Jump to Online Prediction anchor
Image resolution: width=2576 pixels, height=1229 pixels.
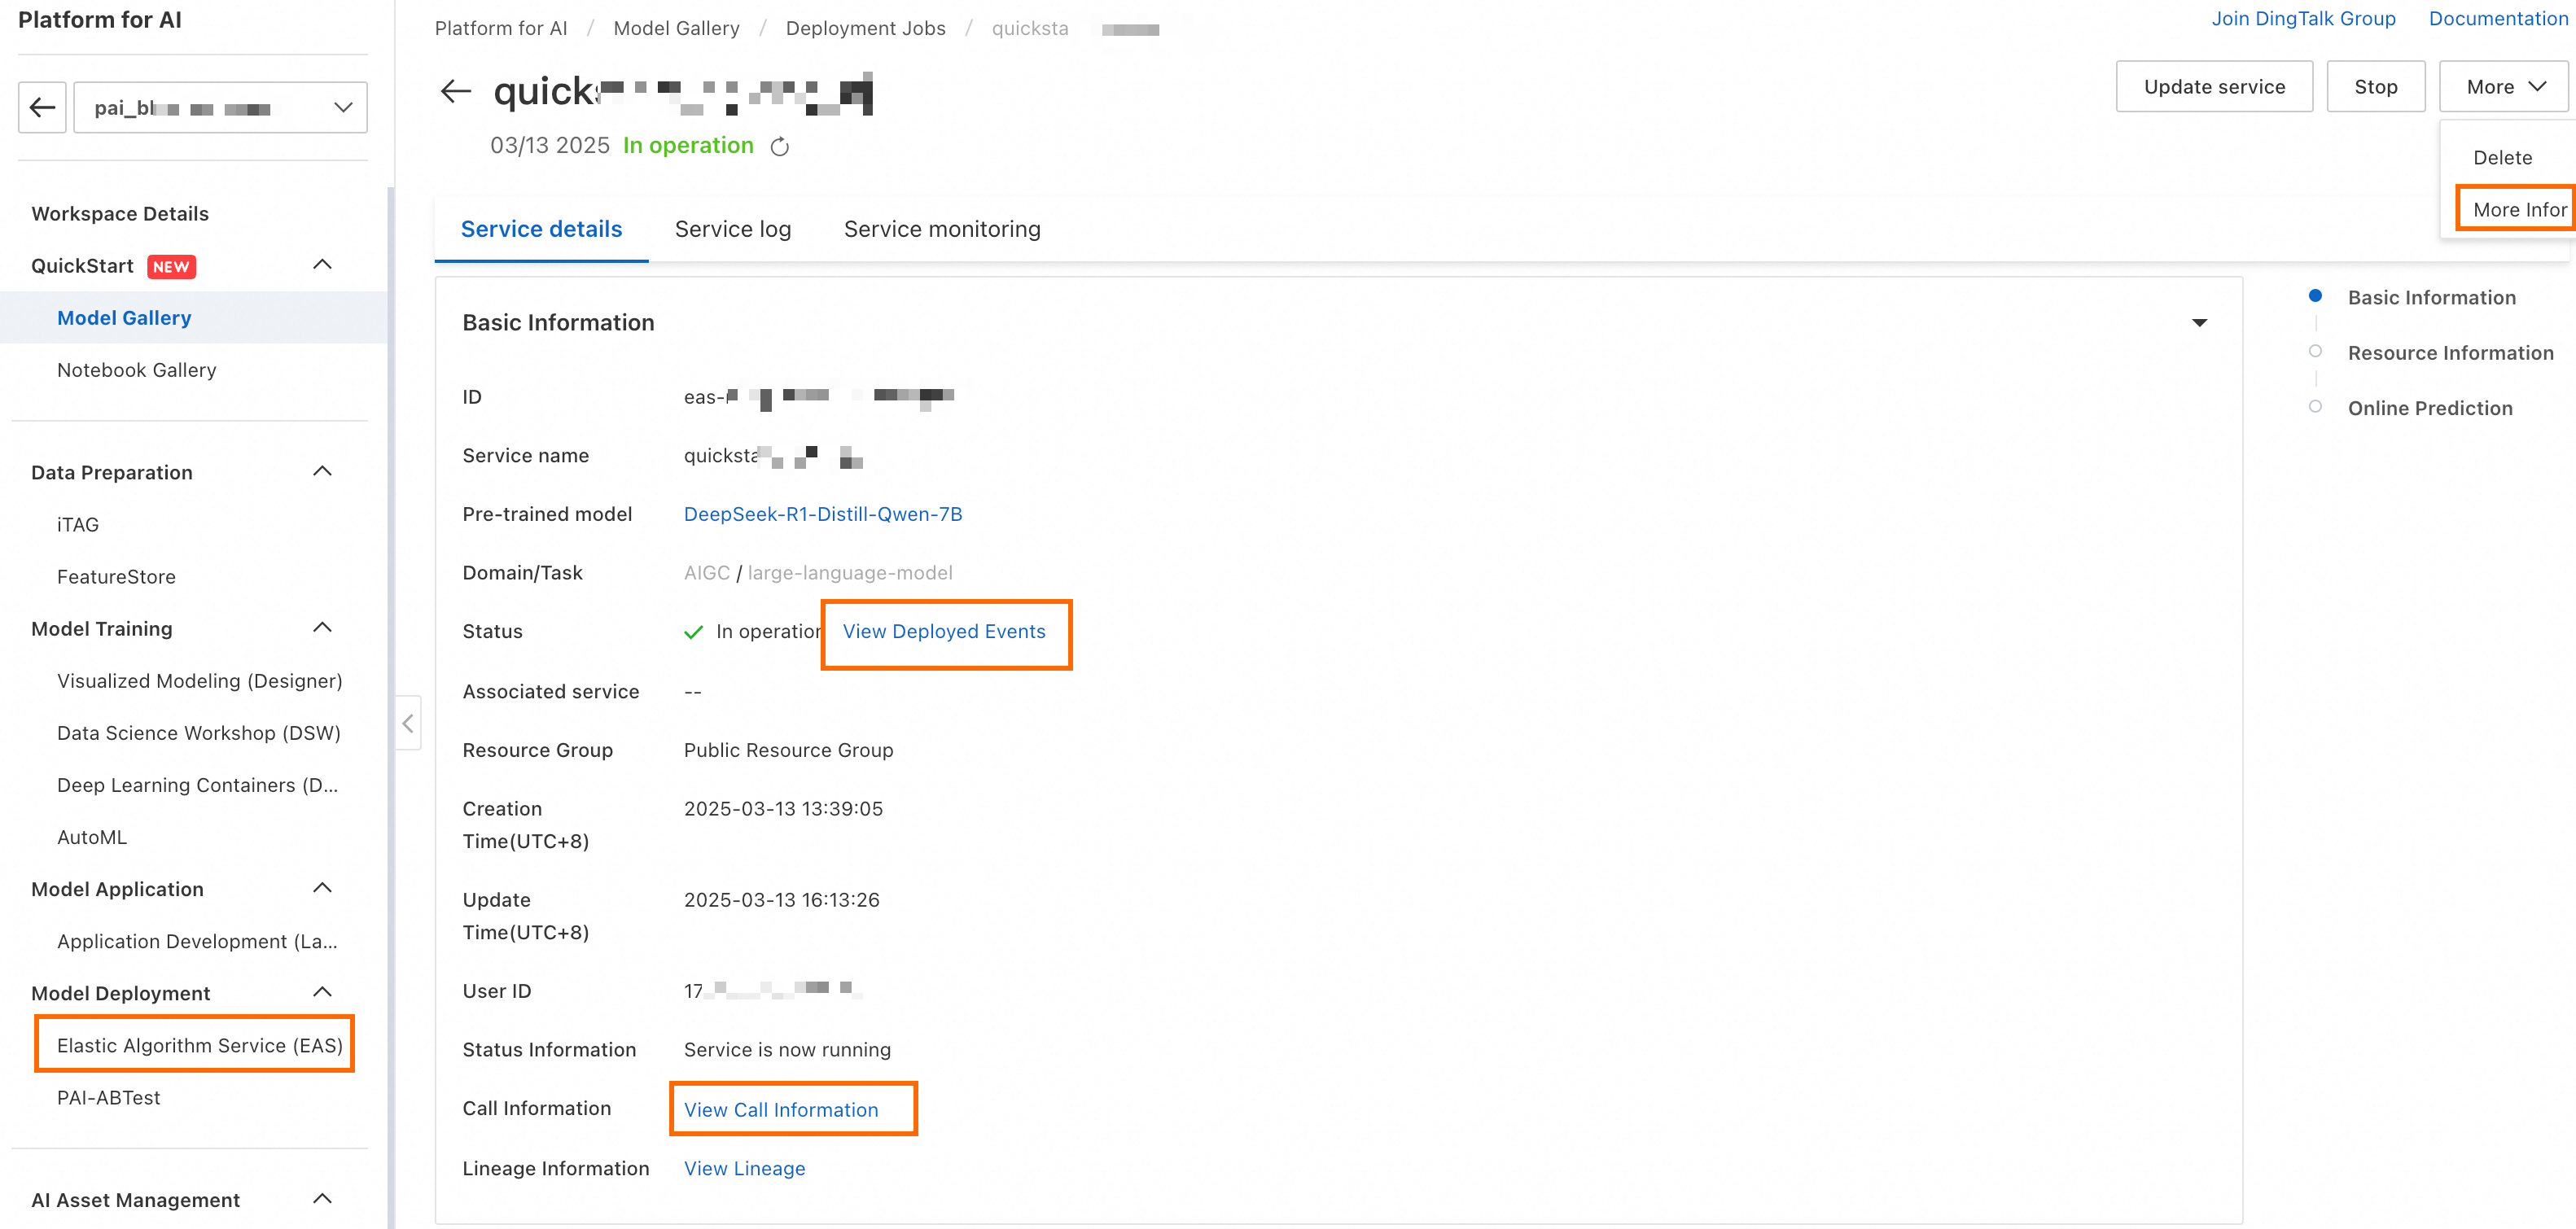pos(2429,408)
